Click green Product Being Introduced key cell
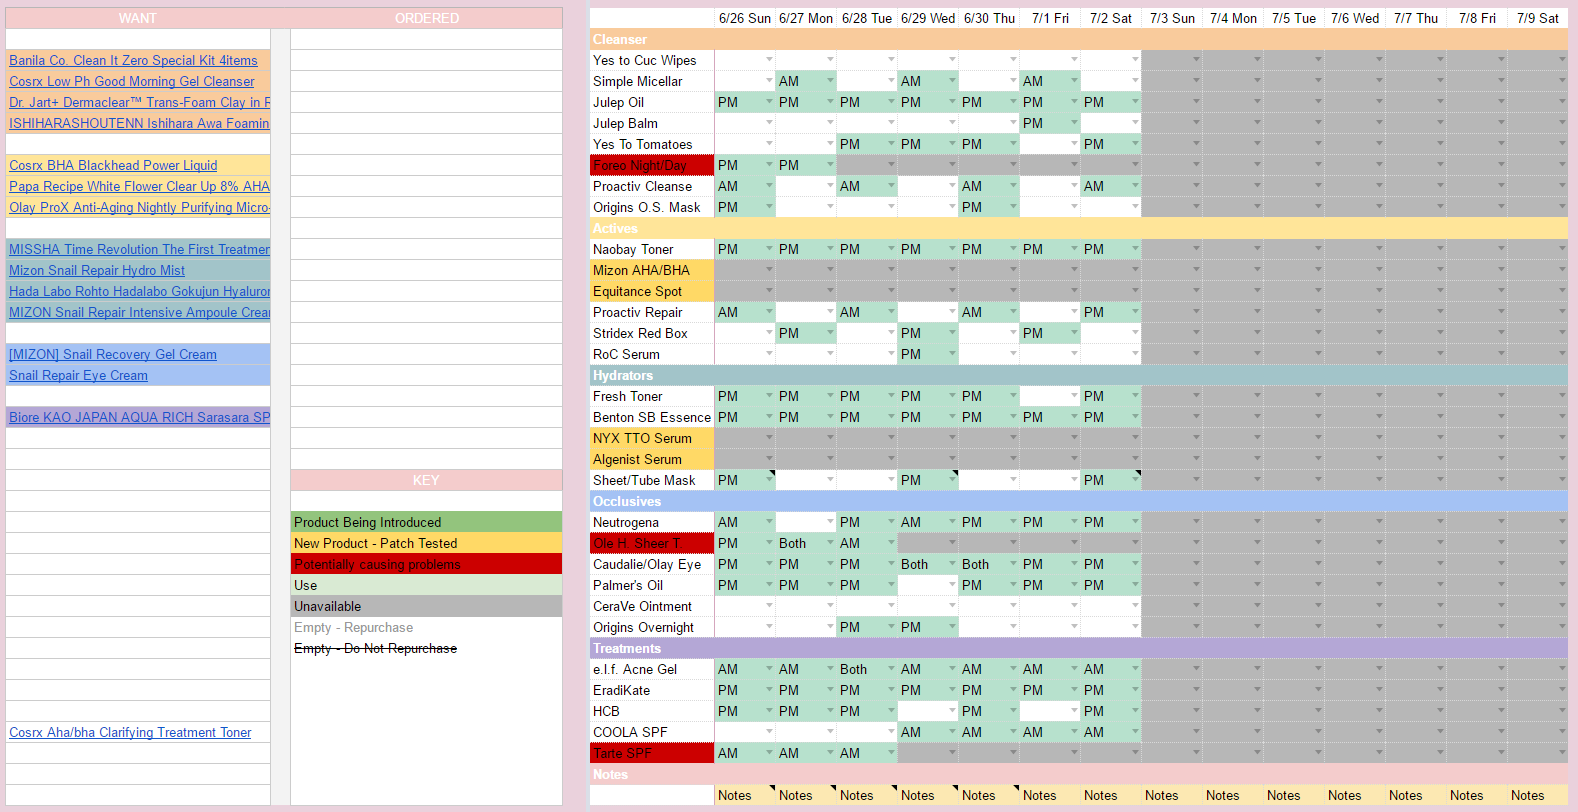 tap(427, 522)
